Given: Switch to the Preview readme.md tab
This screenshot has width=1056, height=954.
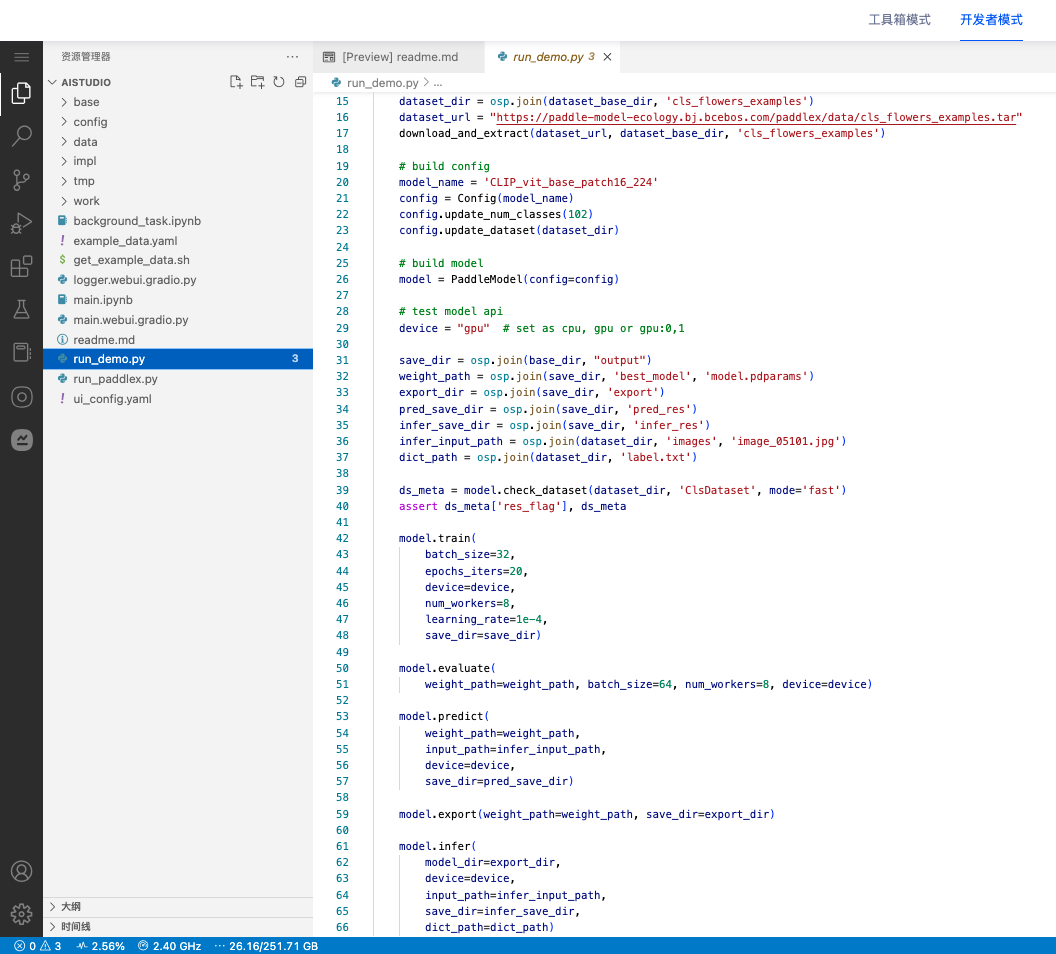Looking at the screenshot, I should click(x=399, y=57).
